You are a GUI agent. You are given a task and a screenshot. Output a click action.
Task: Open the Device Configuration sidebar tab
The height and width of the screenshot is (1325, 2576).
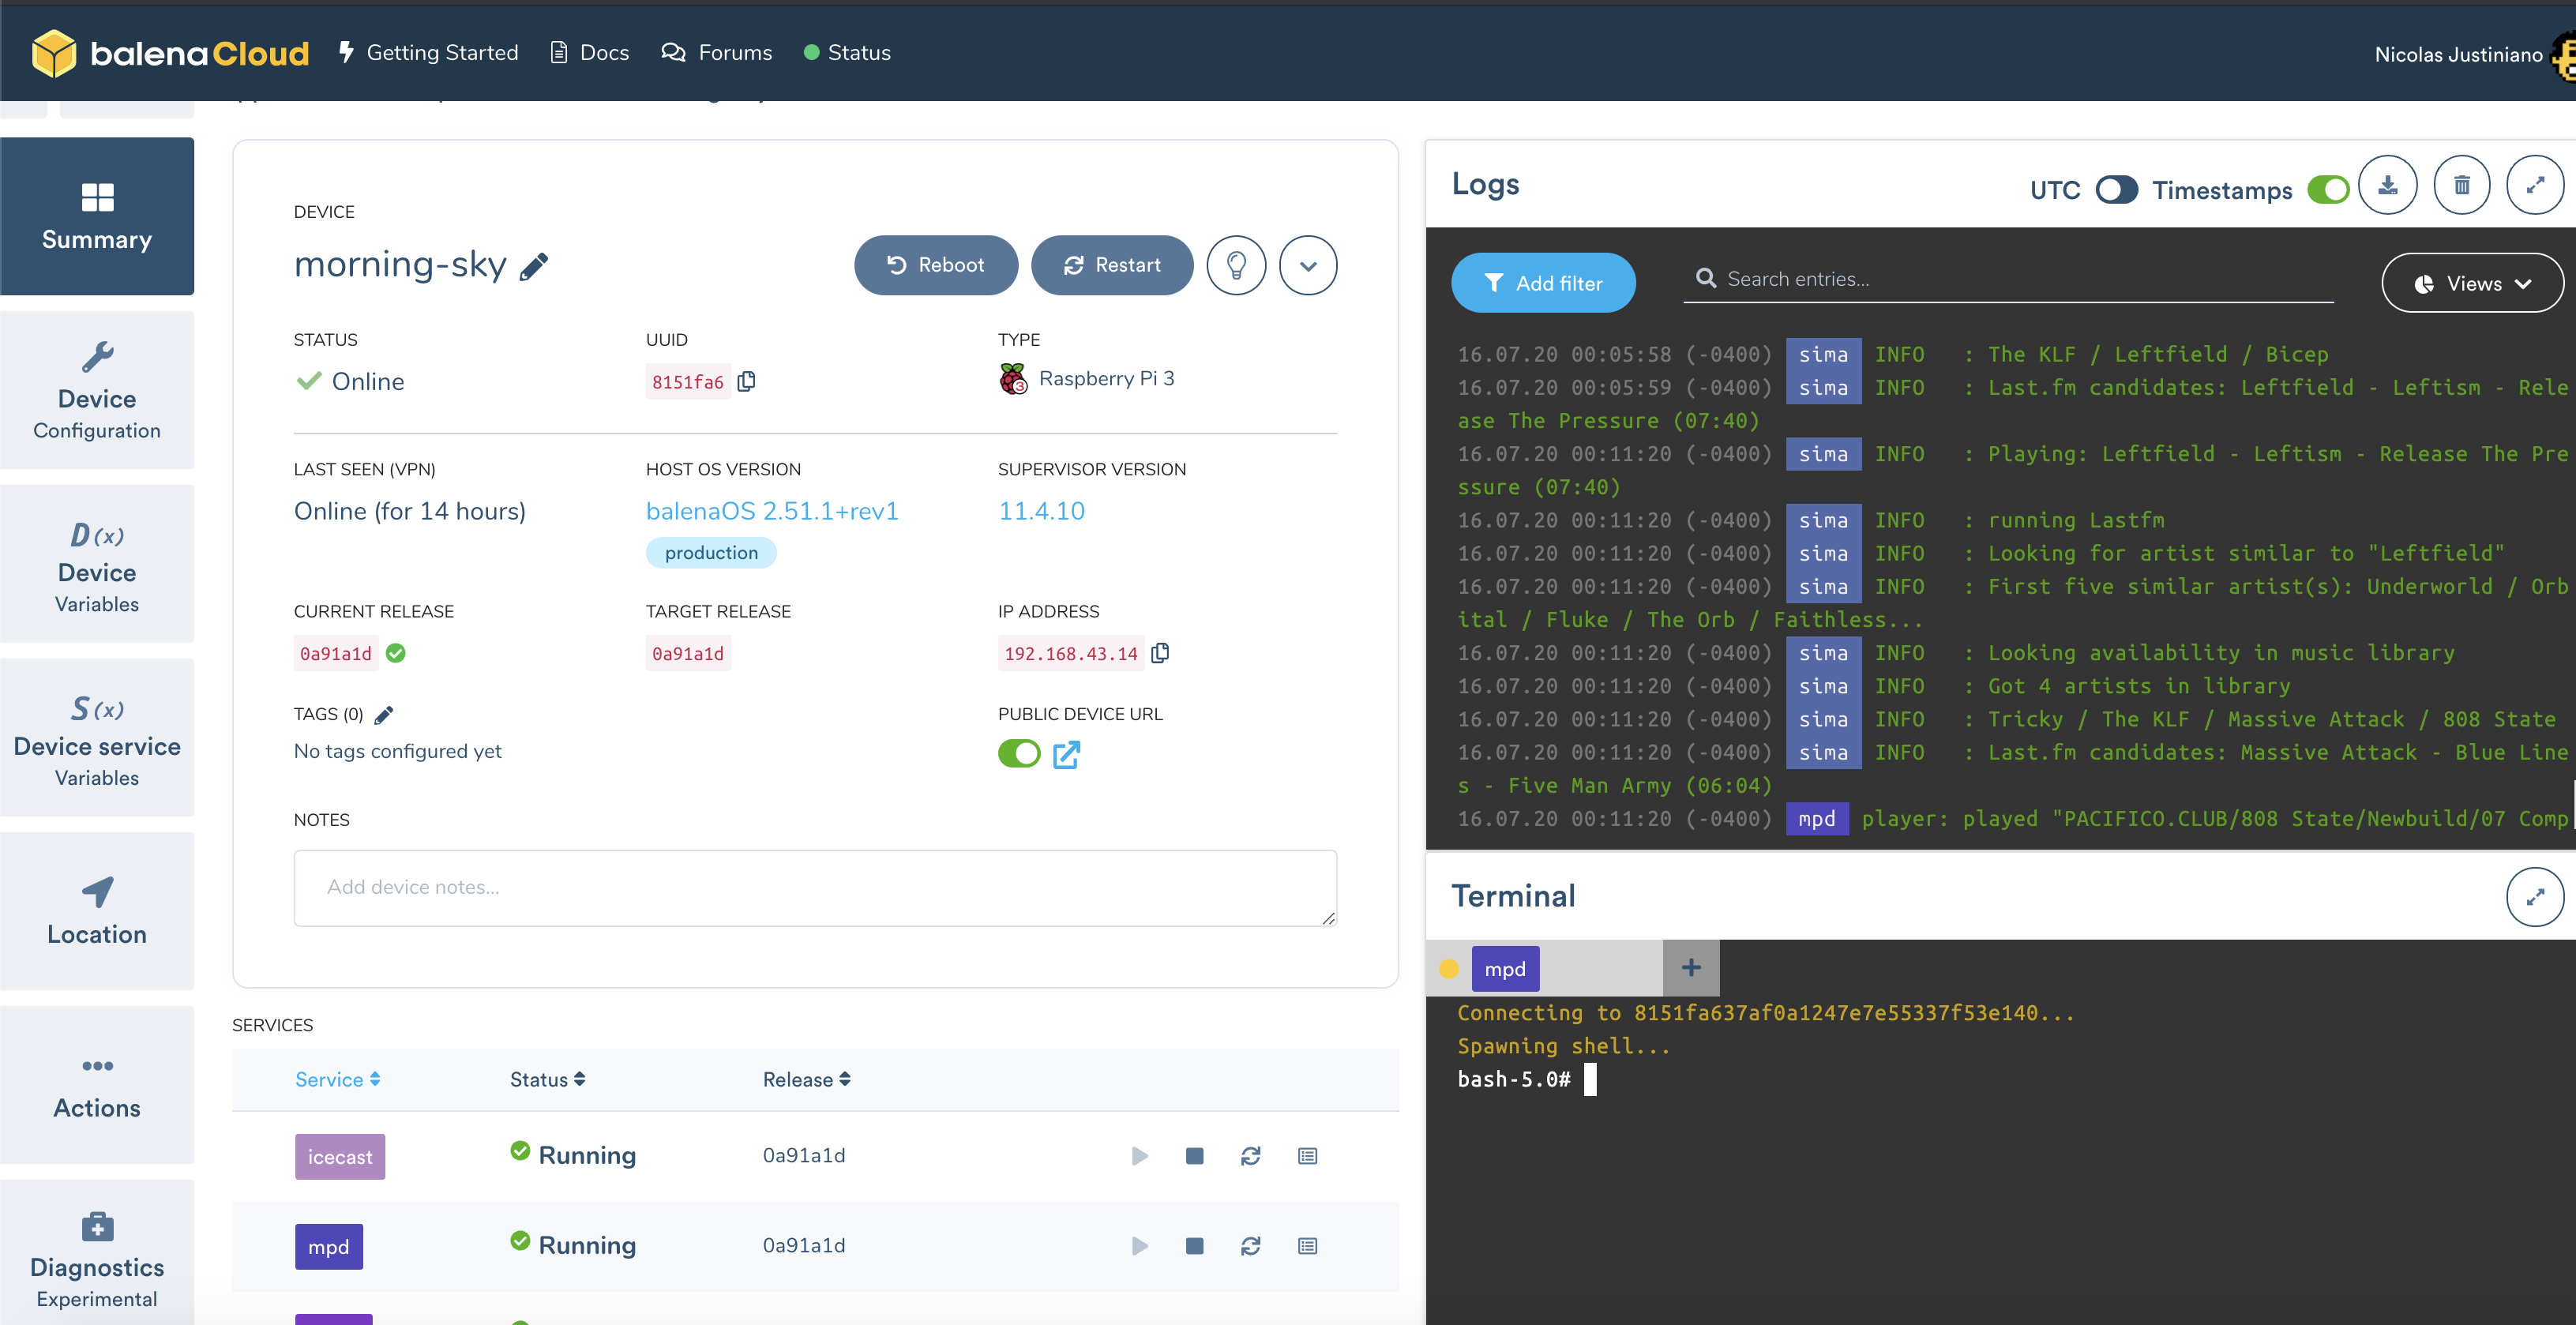tap(97, 390)
